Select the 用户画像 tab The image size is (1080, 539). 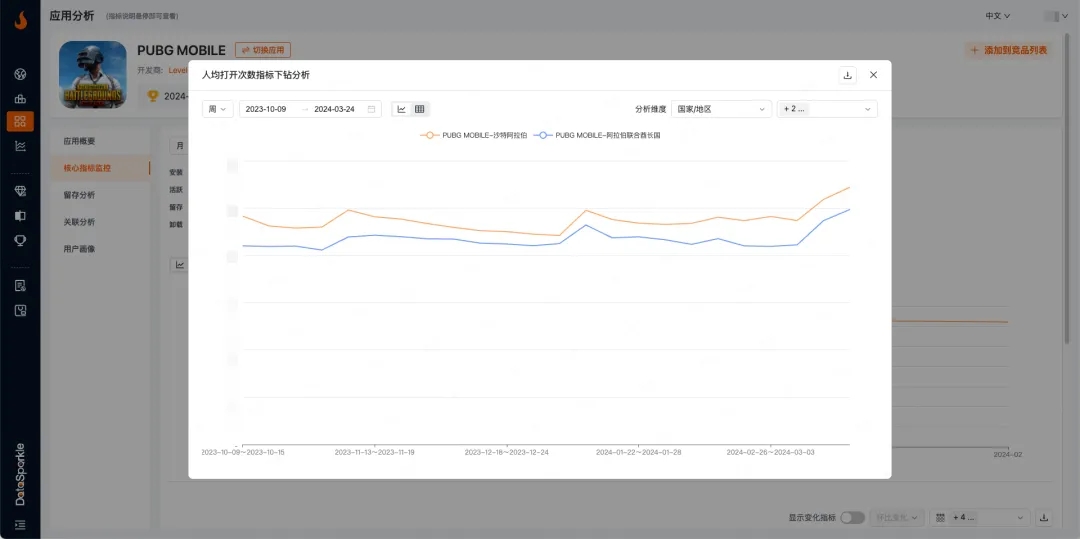[80, 249]
